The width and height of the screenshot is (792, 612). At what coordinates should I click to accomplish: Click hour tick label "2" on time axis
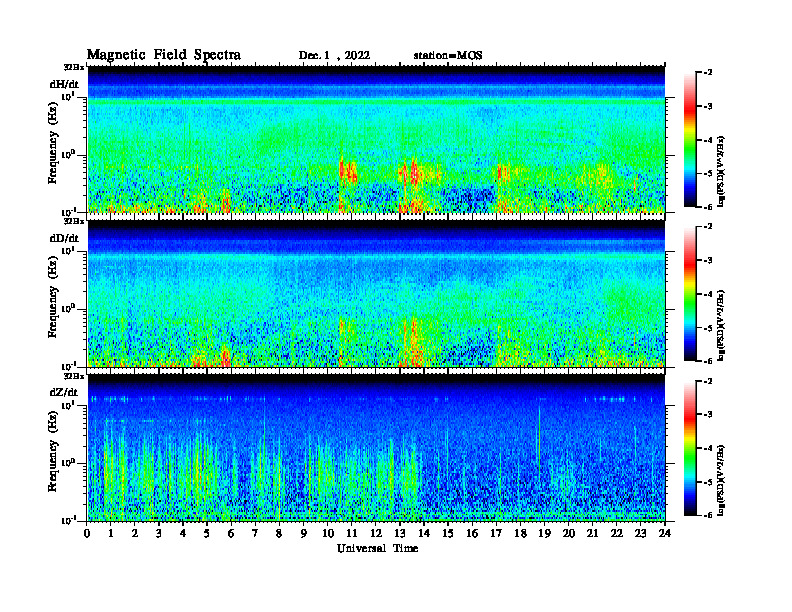point(135,534)
